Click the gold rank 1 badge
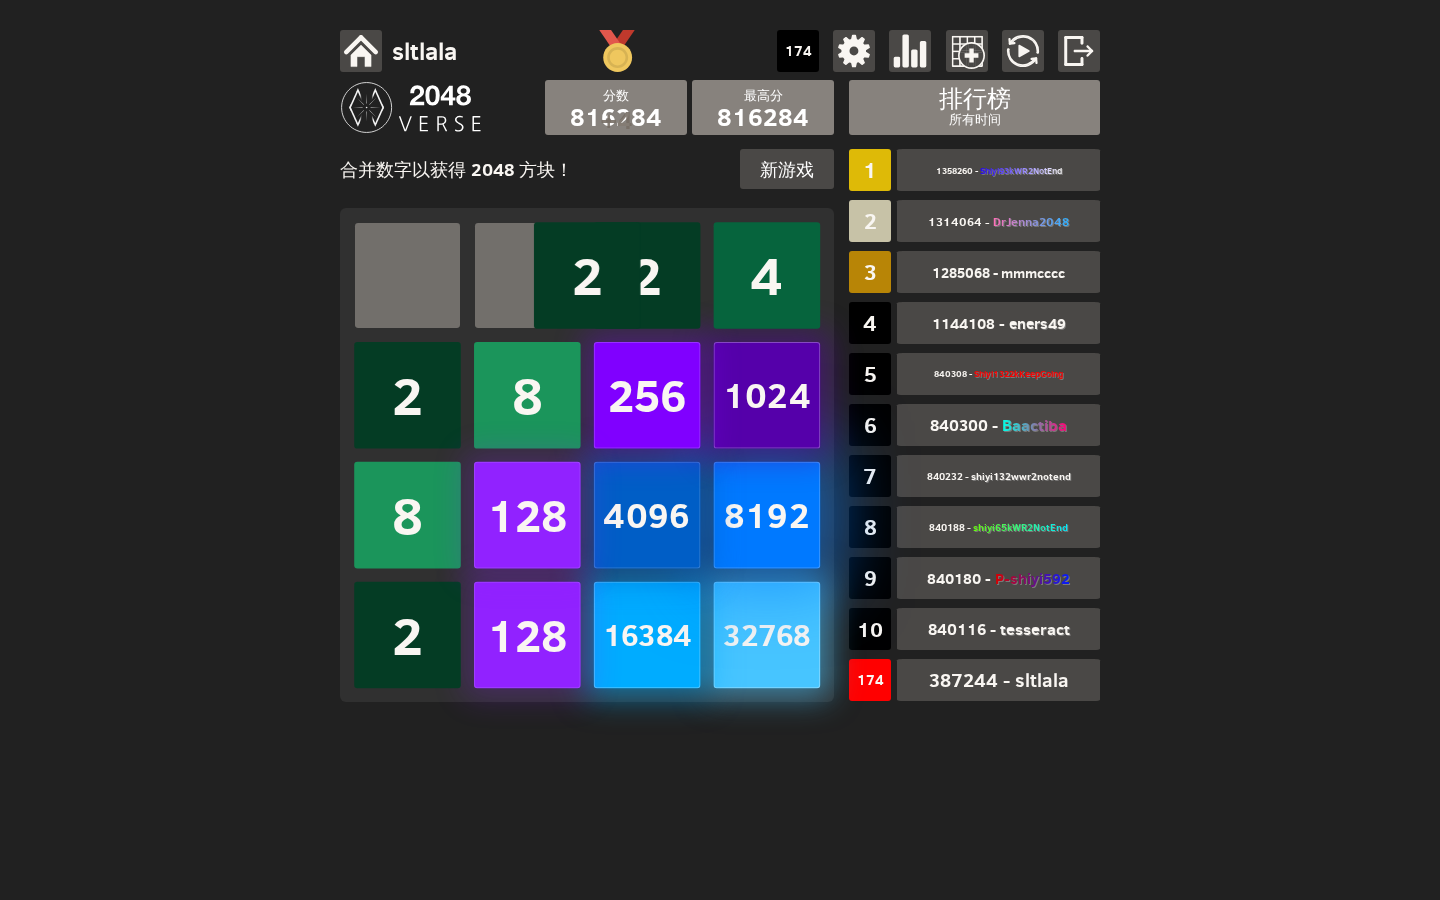This screenshot has height=900, width=1440. point(870,170)
